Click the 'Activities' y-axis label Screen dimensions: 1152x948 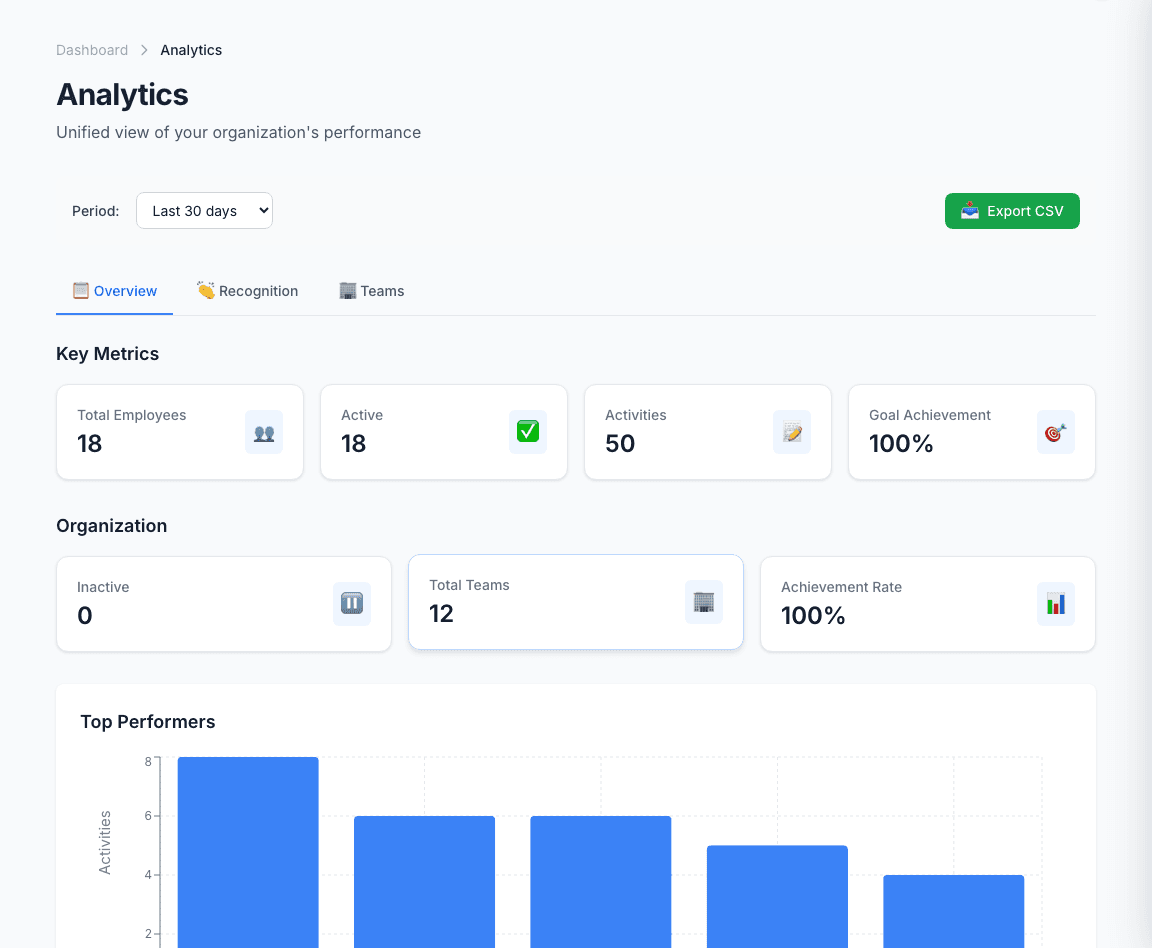click(105, 842)
